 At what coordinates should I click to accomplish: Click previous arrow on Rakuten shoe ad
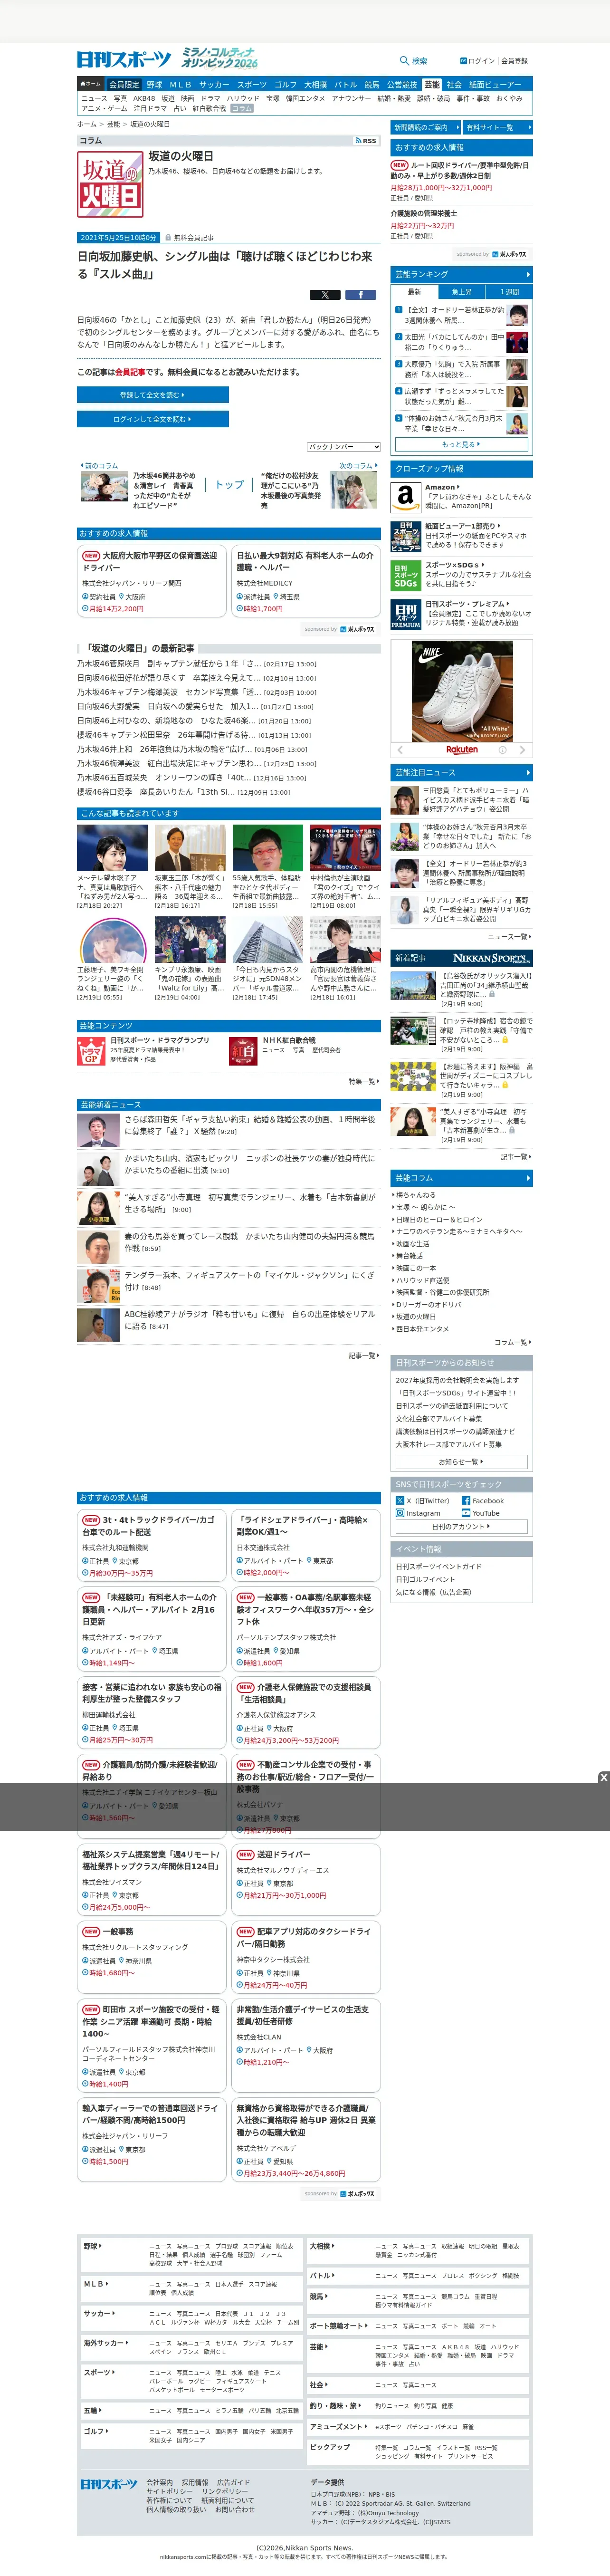401,749
